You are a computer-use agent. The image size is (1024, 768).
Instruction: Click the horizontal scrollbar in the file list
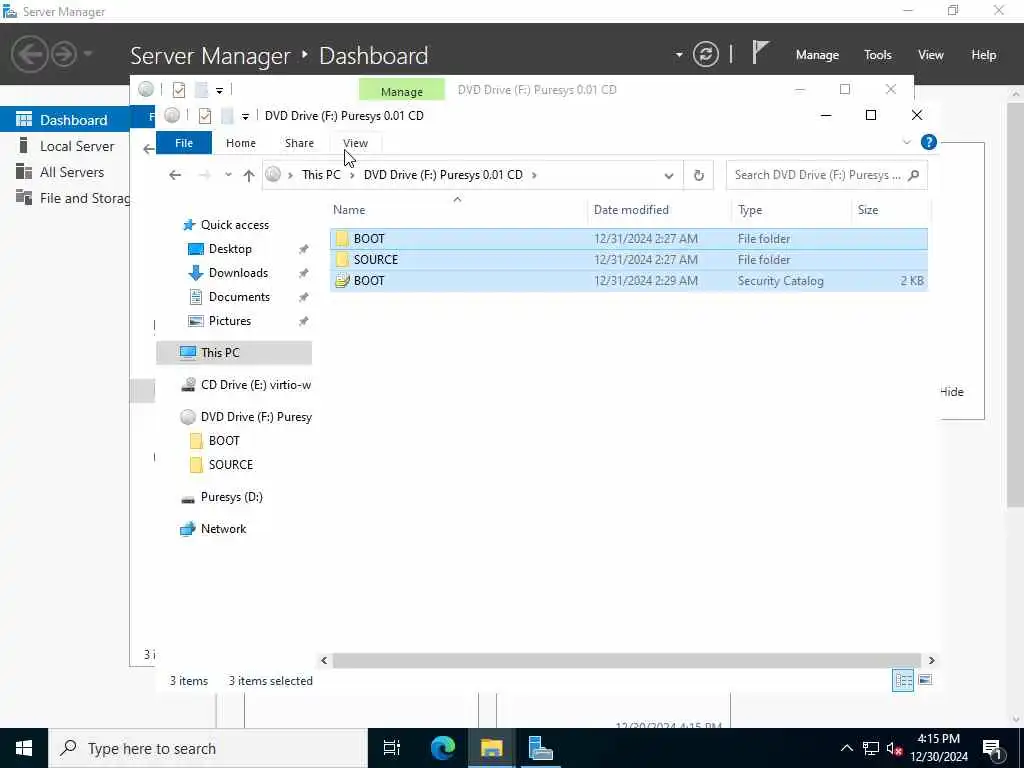click(x=626, y=661)
